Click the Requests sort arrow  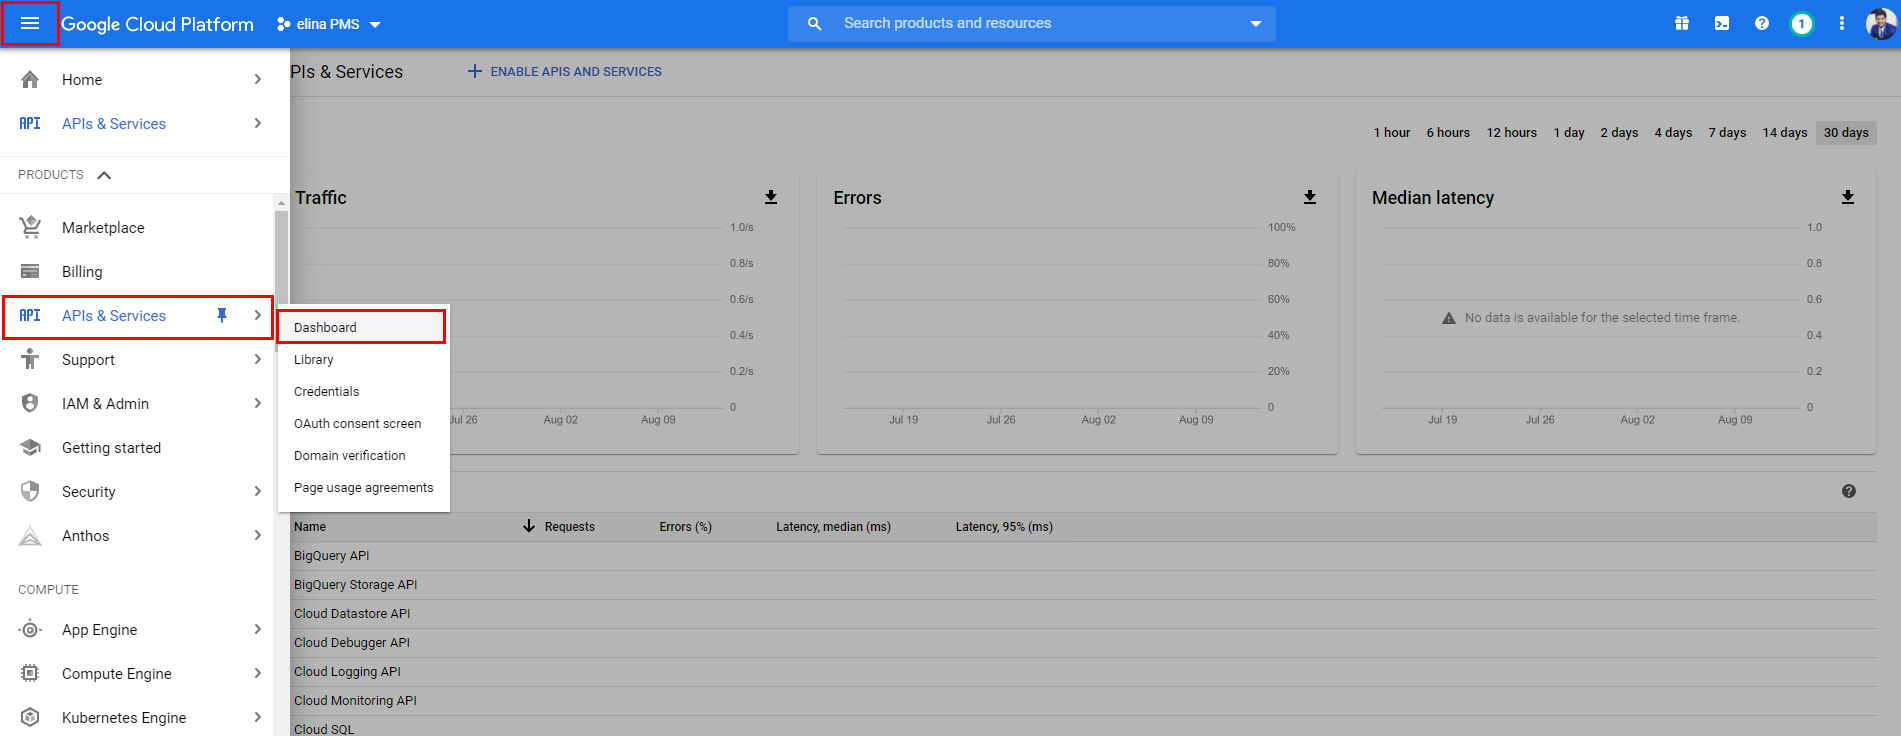click(x=529, y=526)
